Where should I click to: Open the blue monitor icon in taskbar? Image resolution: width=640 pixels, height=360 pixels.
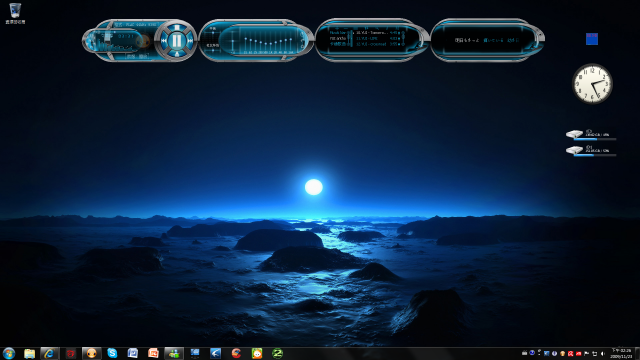[x=195, y=353]
